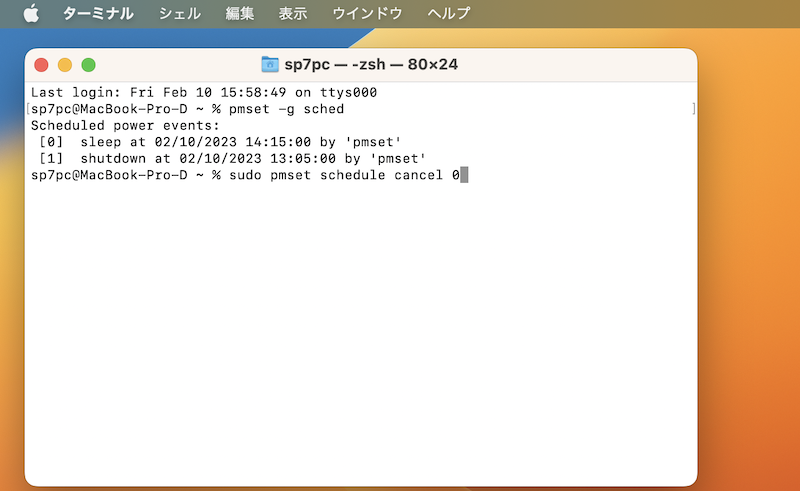Viewport: 800px width, 491px height.
Task: Open the 表示 menu
Action: point(293,13)
